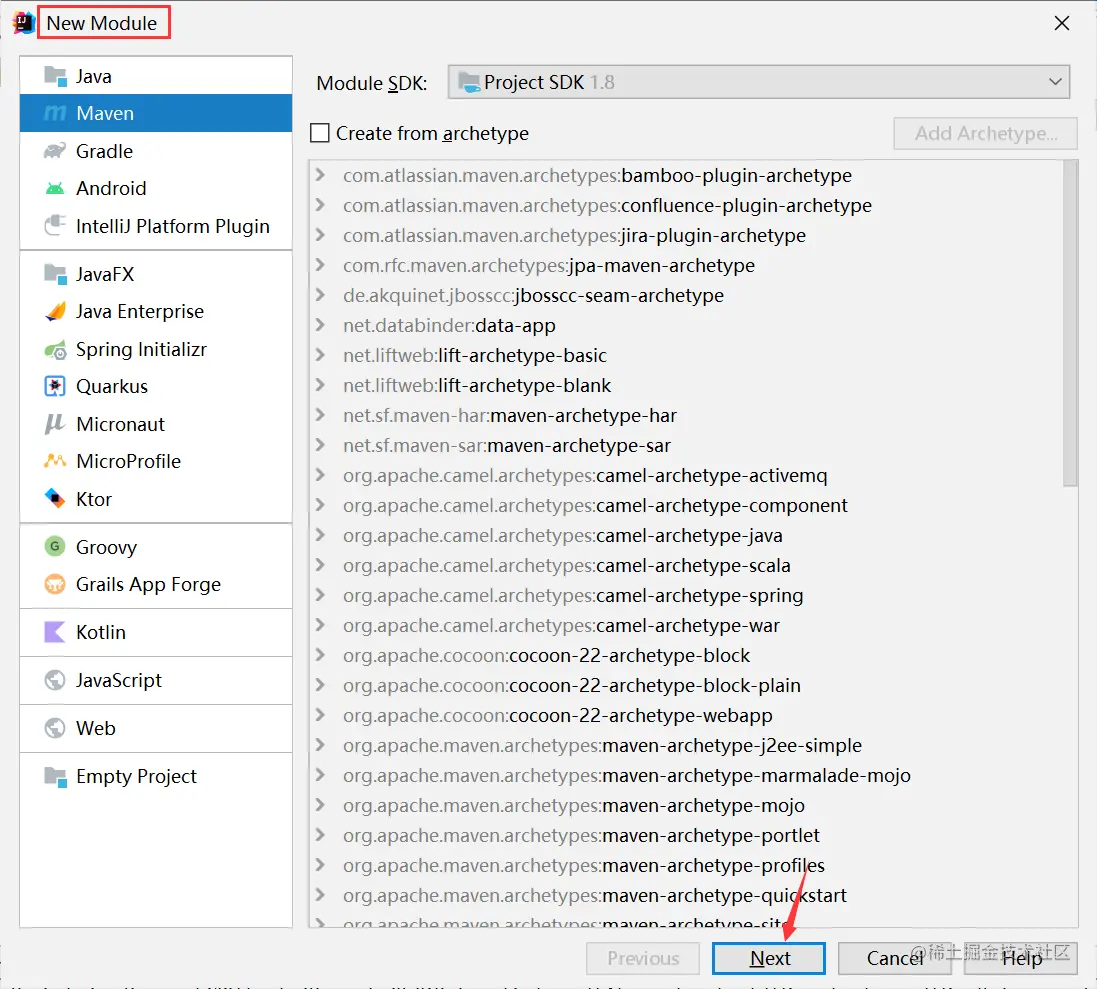
Task: Select cocoon-22-archetype-block-plain row
Action: [686, 685]
